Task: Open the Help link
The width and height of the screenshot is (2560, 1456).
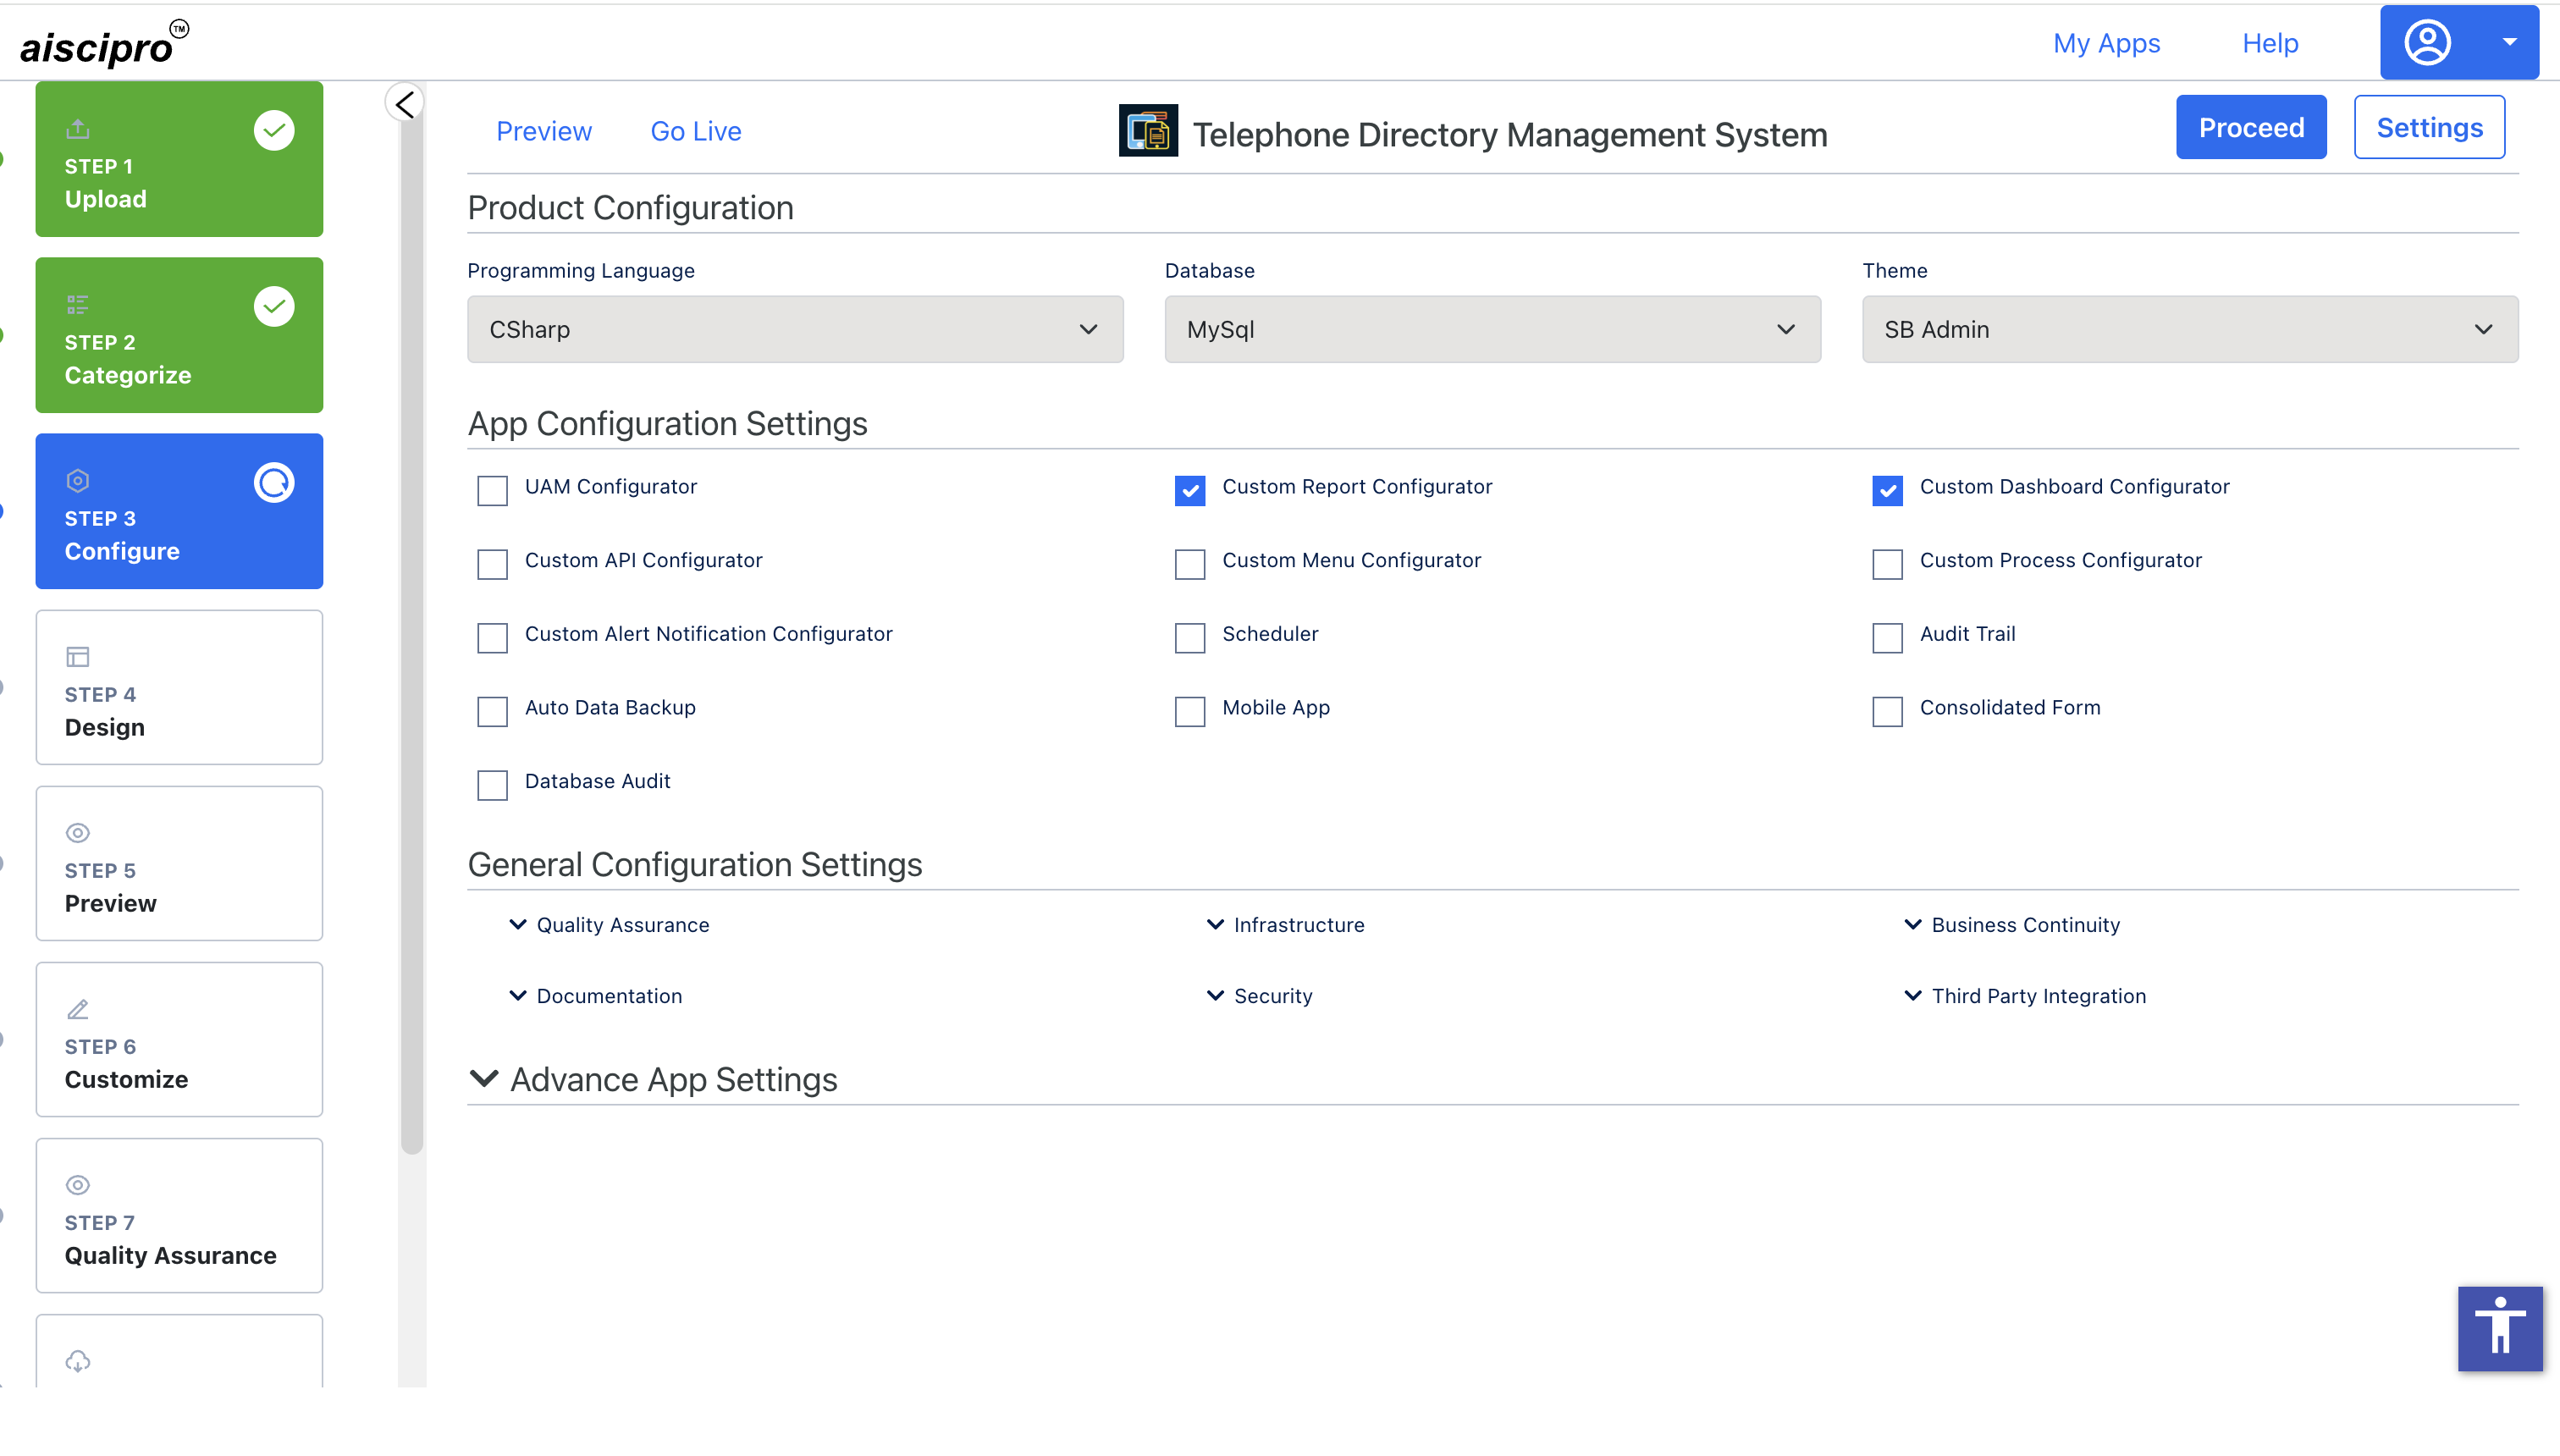Action: [x=2270, y=43]
